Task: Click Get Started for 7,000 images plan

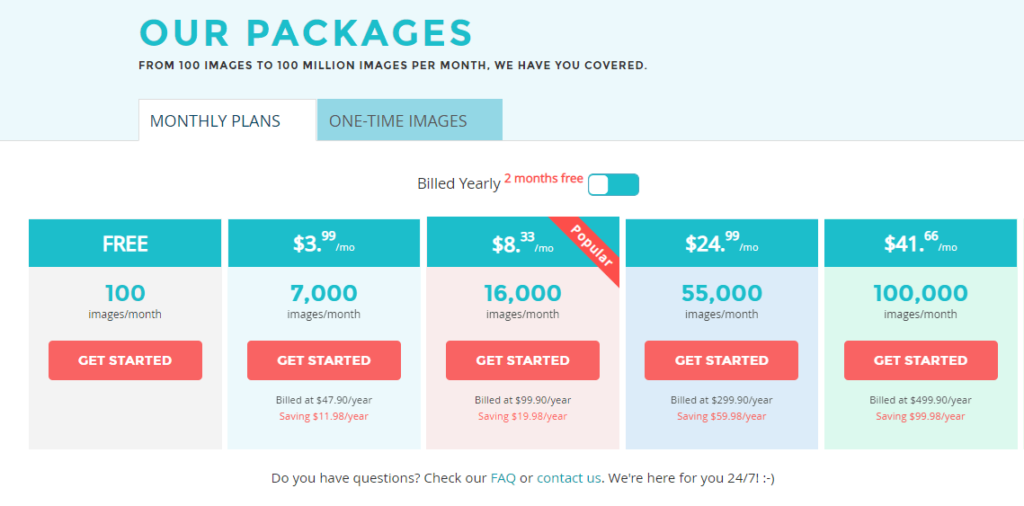Action: coord(324,360)
